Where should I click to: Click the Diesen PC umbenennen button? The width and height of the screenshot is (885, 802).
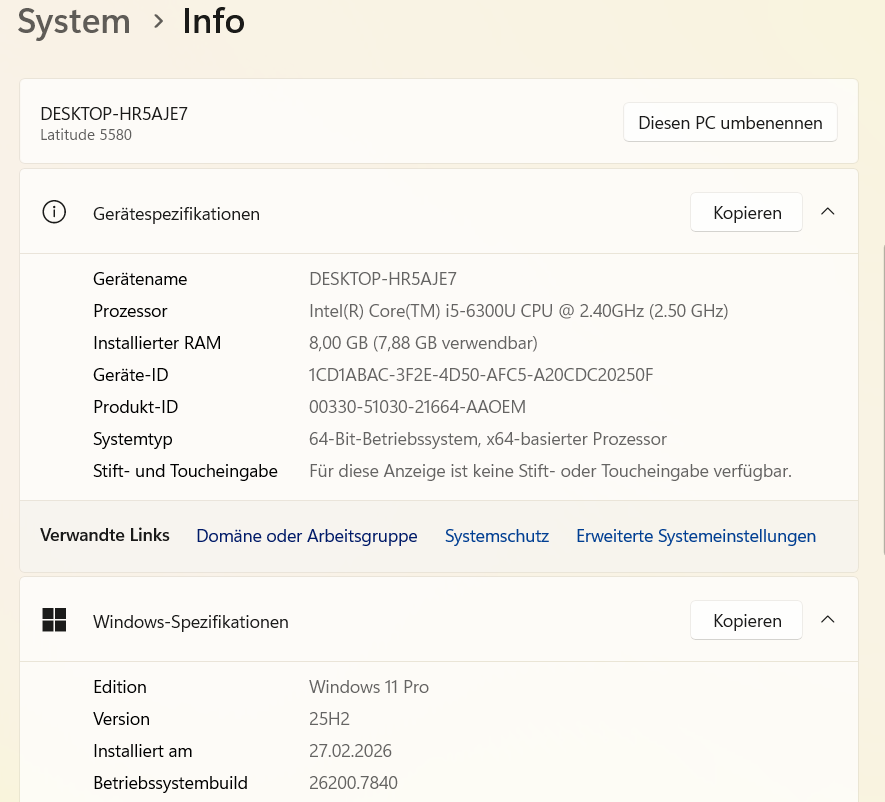pos(730,122)
